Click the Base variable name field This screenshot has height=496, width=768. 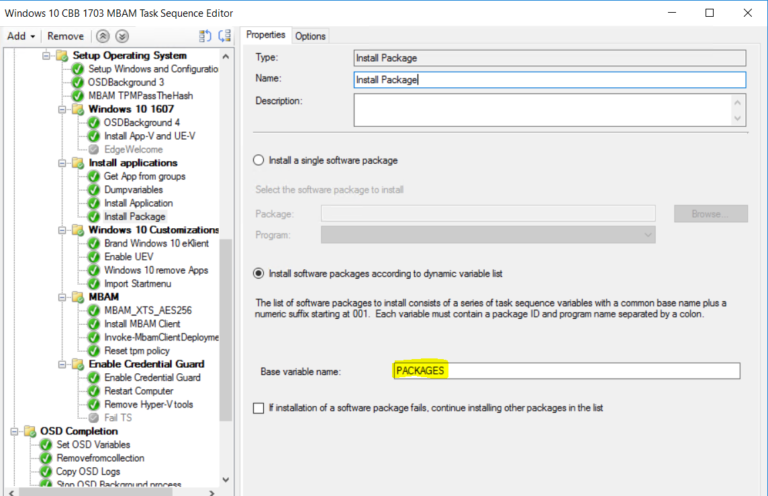[x=565, y=371]
